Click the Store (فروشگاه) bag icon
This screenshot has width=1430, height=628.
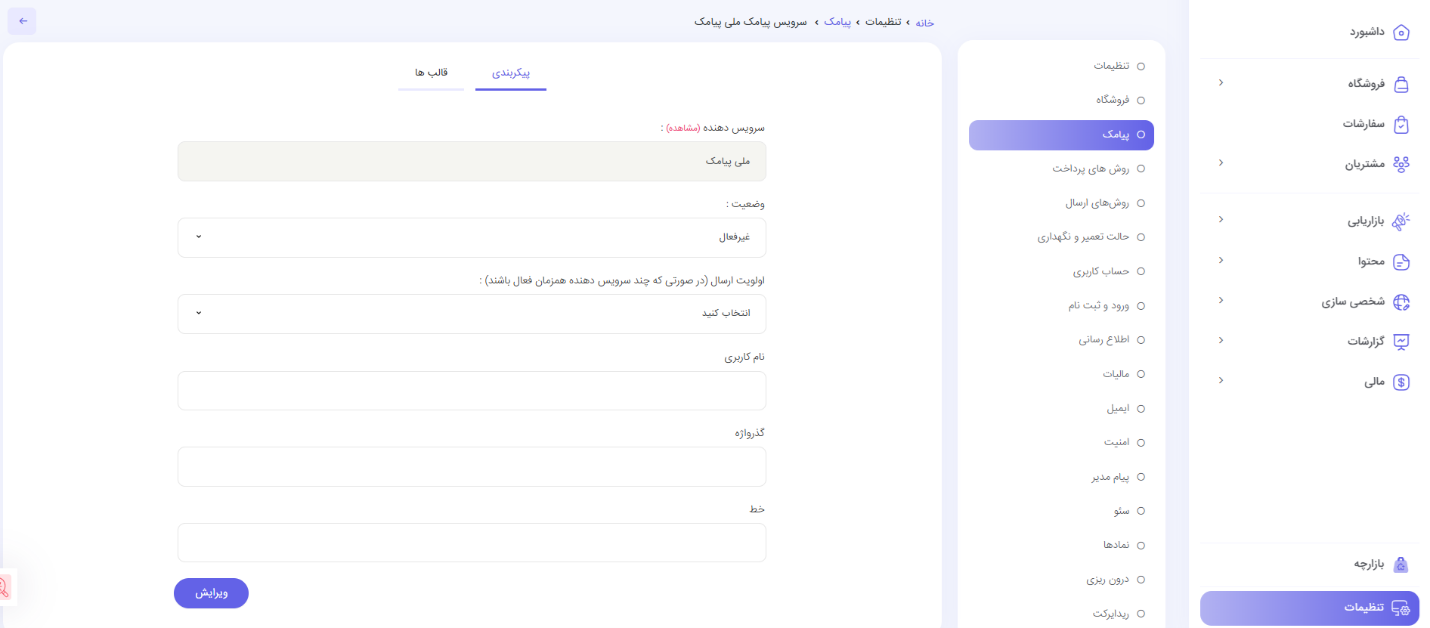[x=1401, y=84]
